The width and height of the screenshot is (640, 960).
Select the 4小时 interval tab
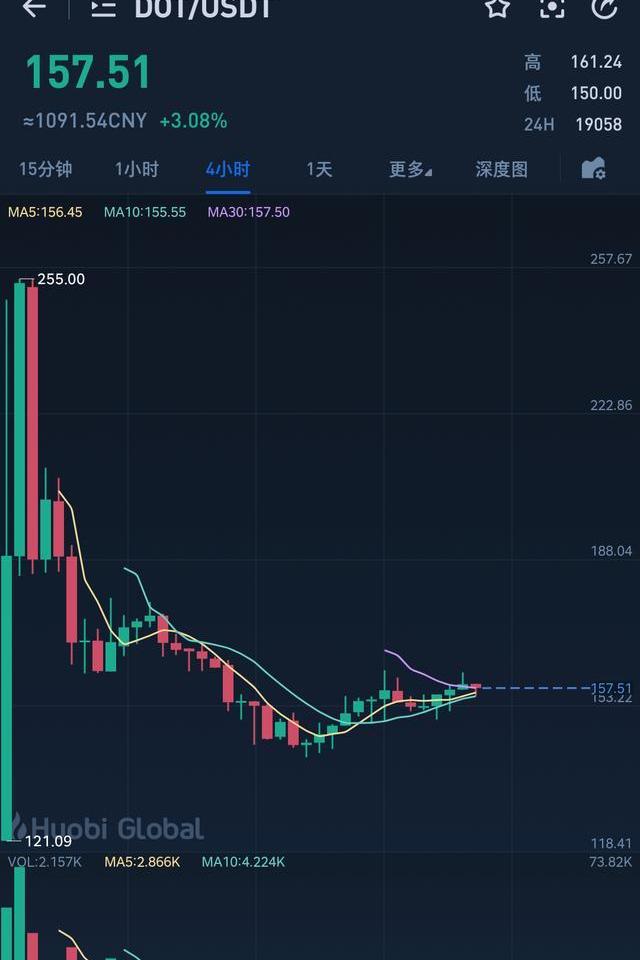pyautogui.click(x=228, y=169)
